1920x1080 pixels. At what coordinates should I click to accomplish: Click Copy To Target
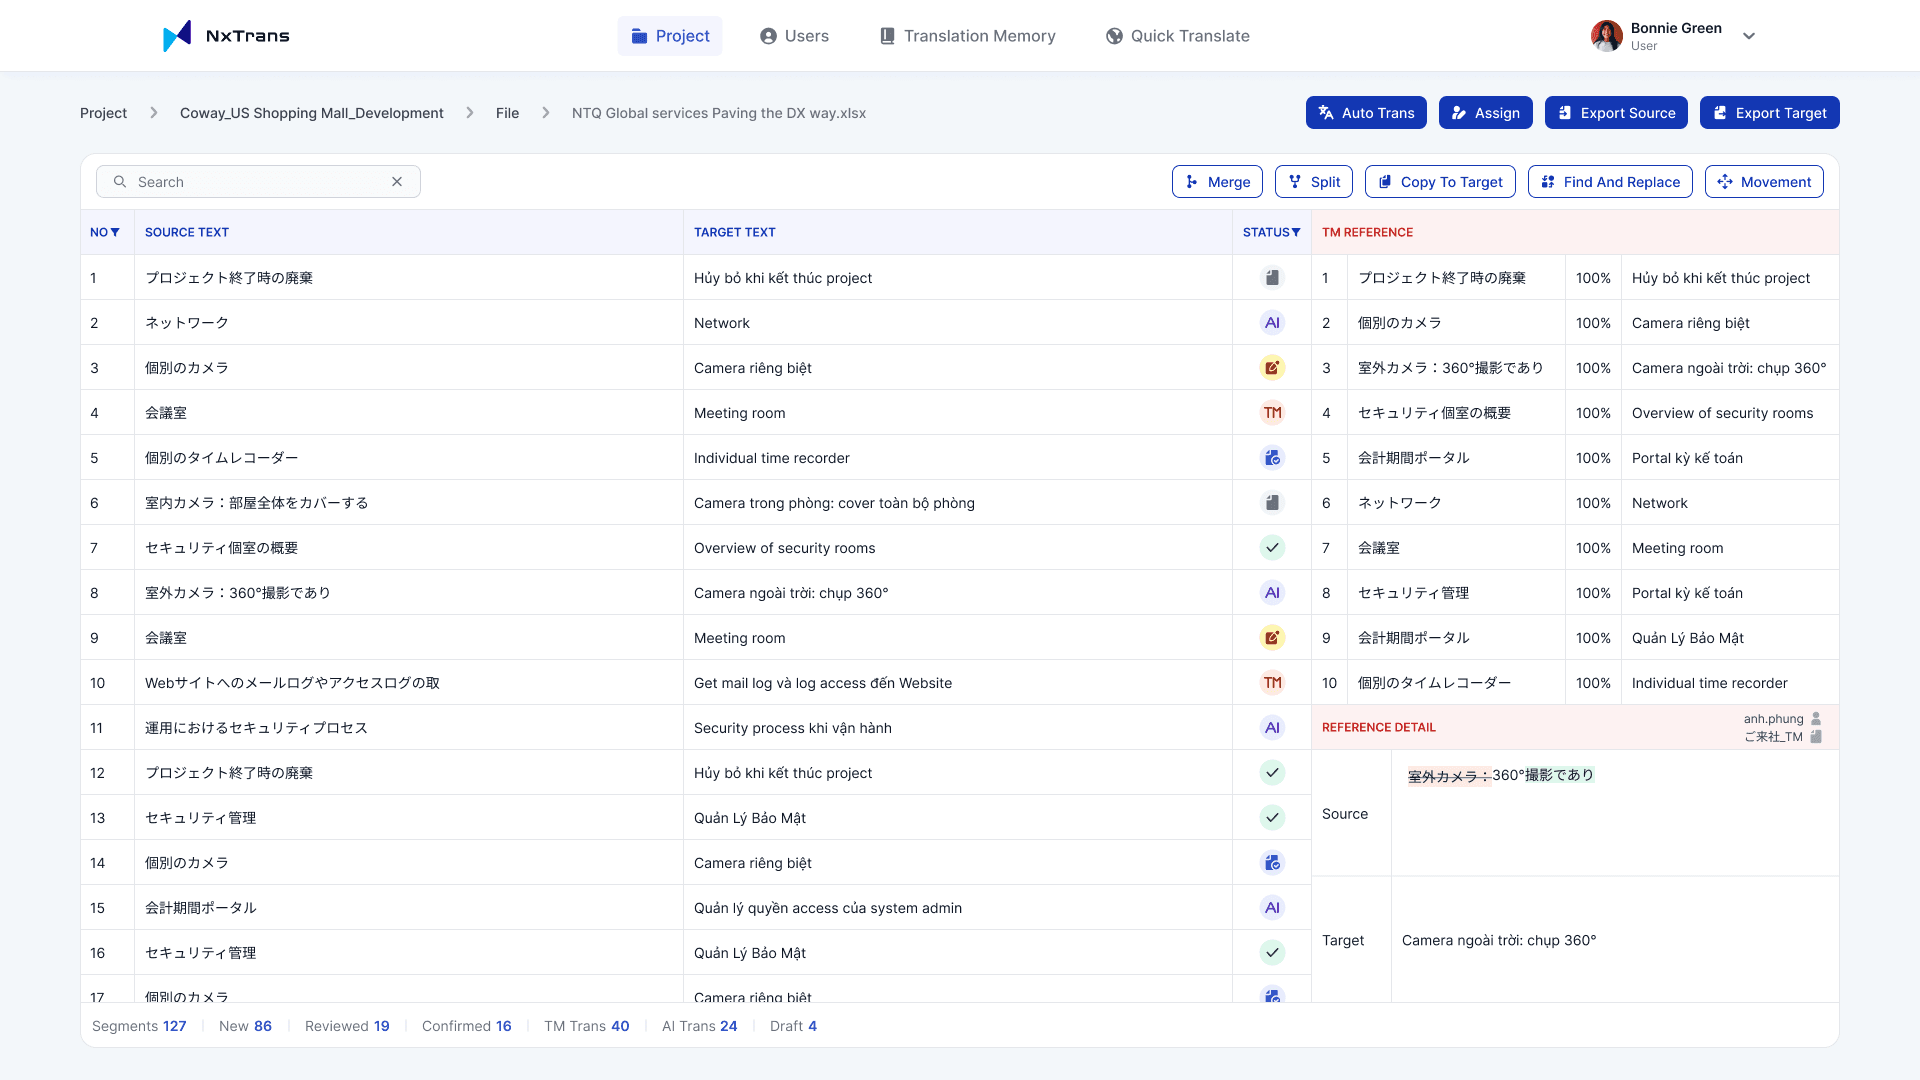[x=1440, y=182]
